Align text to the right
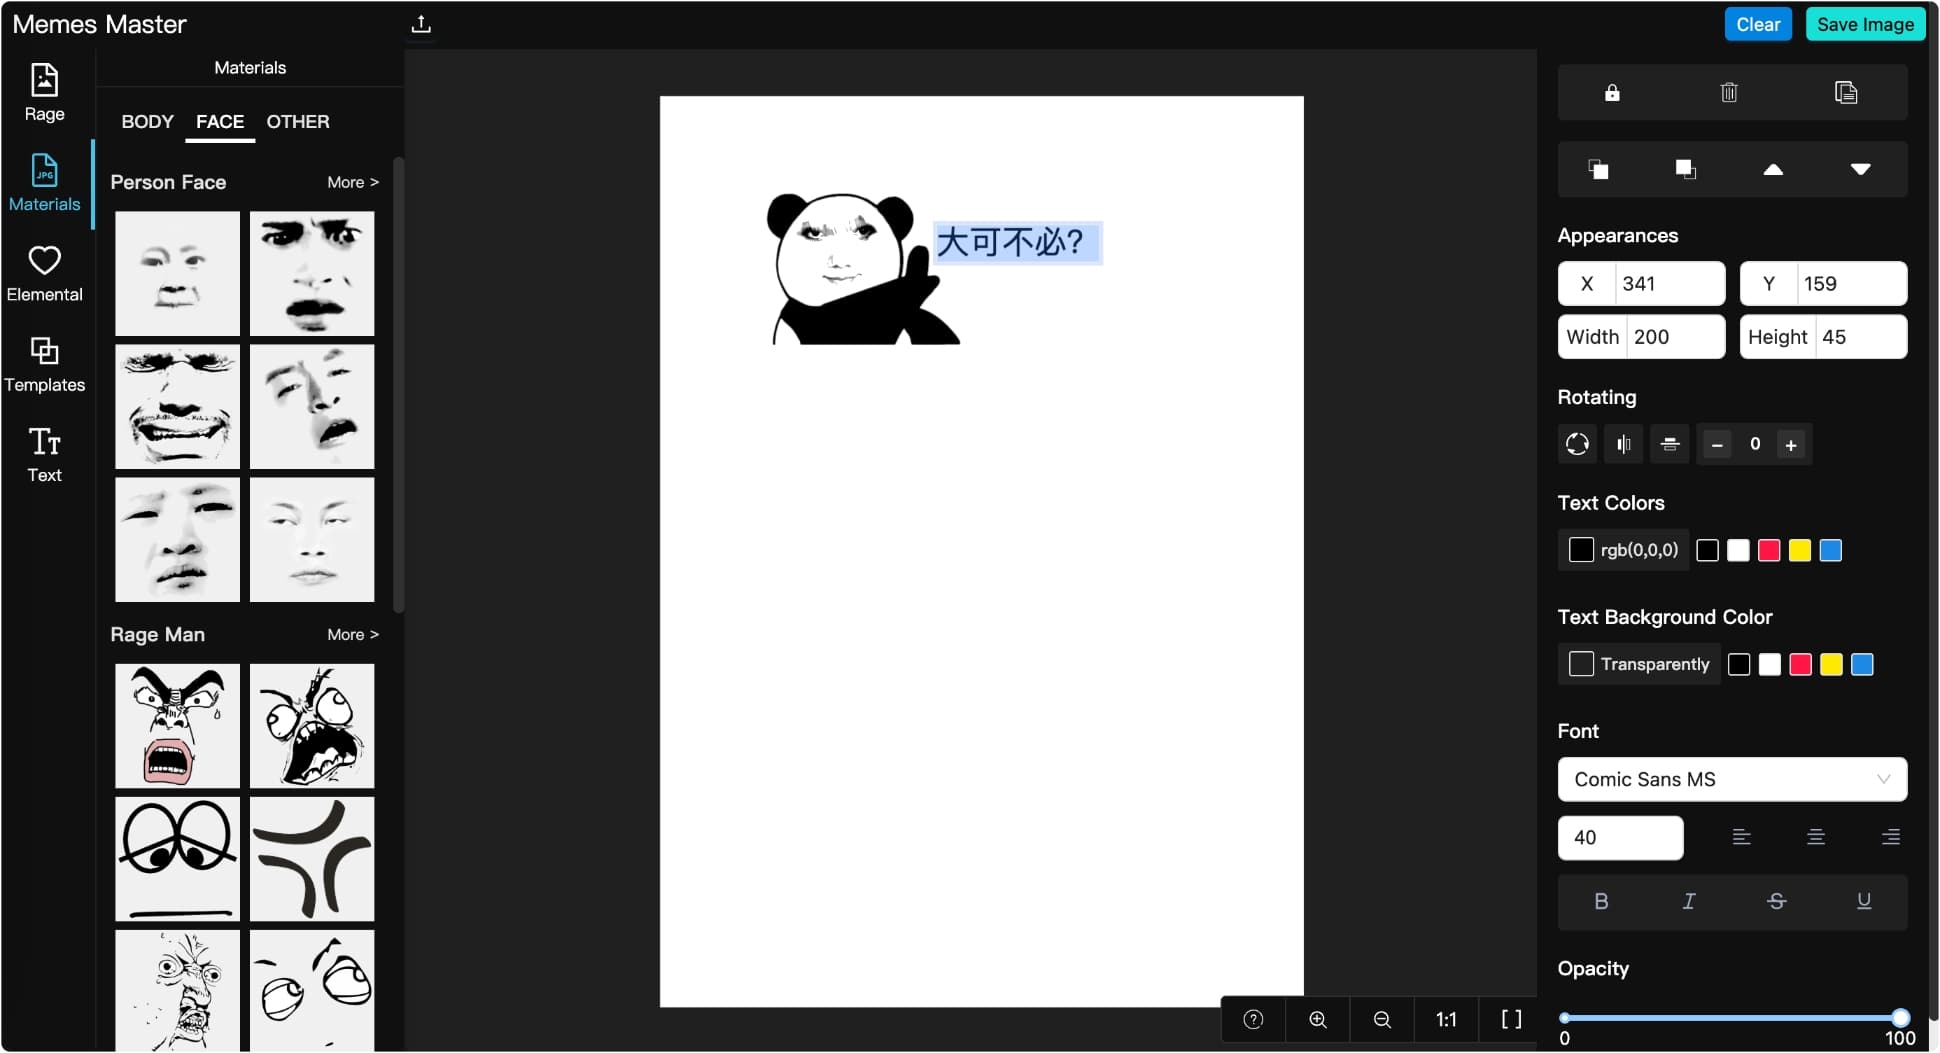The height and width of the screenshot is (1053, 1940). click(x=1890, y=837)
